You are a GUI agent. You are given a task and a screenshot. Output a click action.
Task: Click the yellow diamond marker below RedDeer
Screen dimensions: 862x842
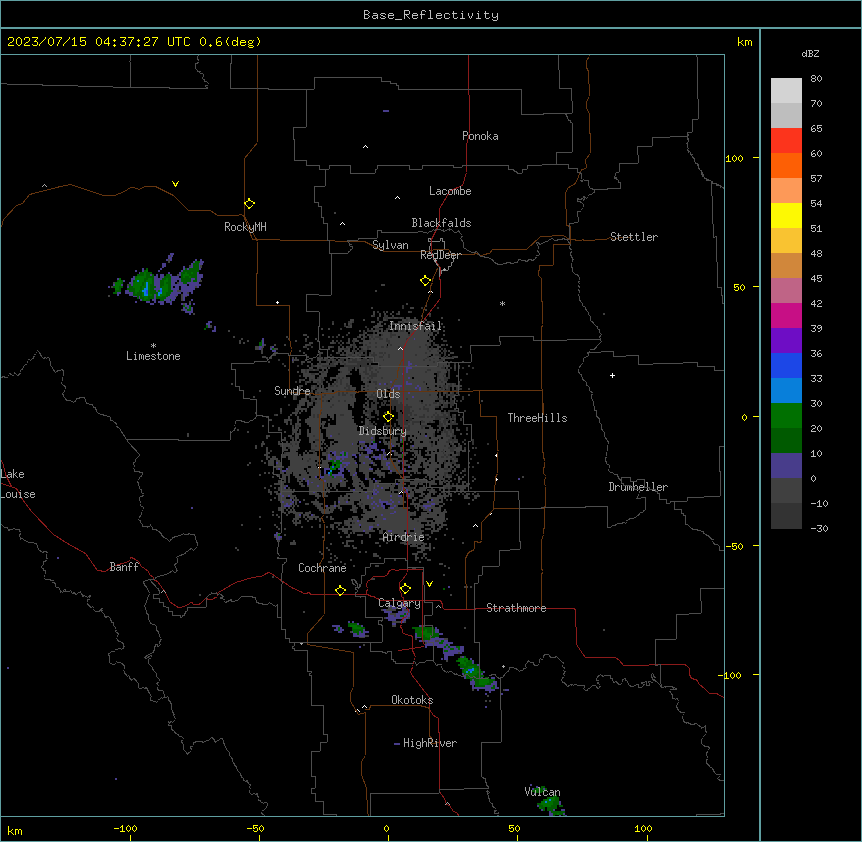426,281
